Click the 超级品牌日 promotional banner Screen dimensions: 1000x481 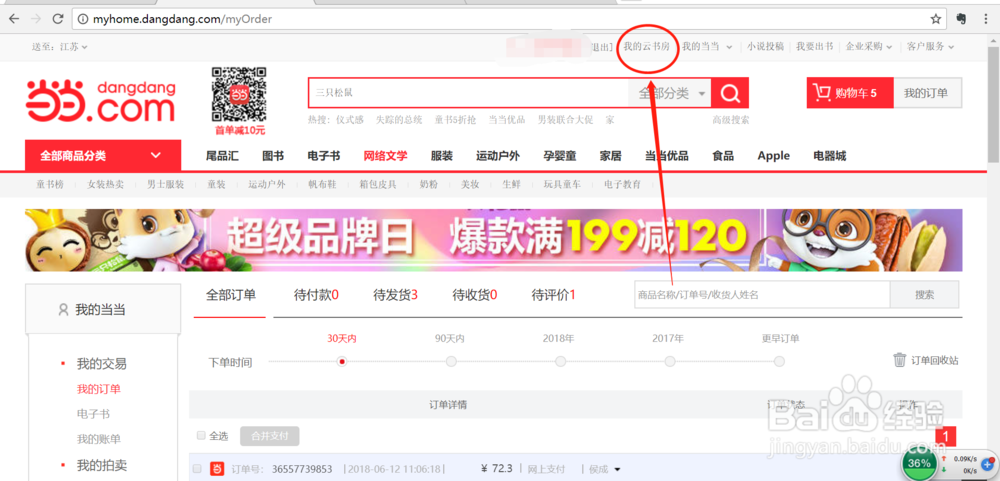click(x=494, y=240)
